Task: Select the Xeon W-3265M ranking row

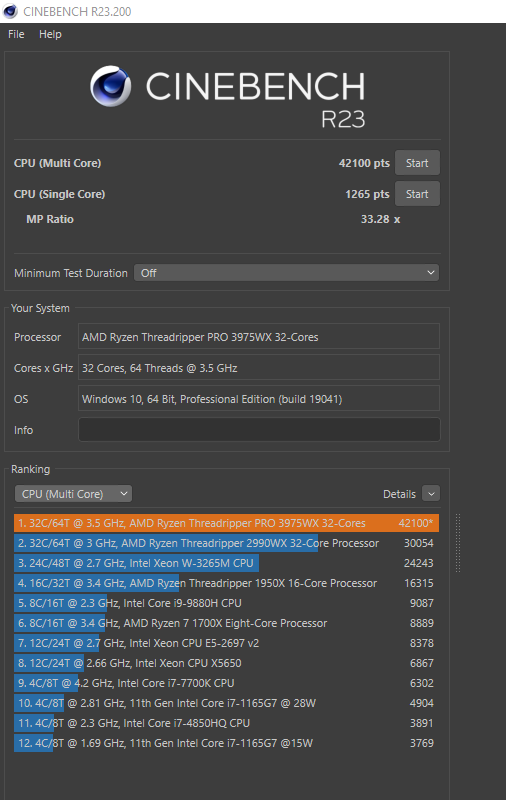Action: click(x=226, y=563)
